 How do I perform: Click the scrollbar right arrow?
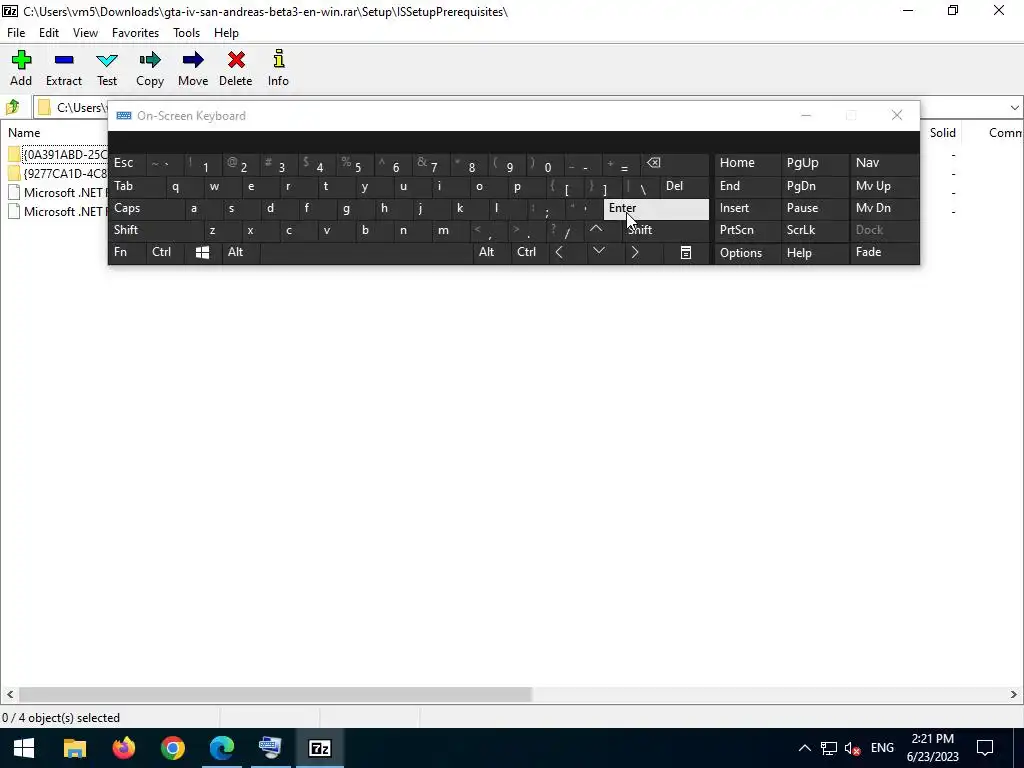coord(1014,694)
